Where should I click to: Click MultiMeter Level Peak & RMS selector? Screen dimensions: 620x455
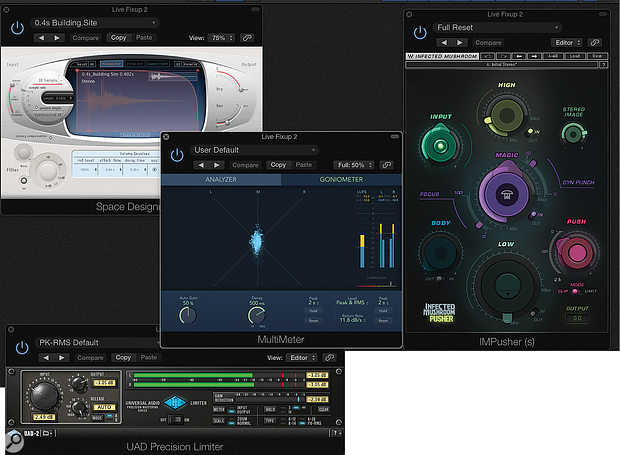click(x=351, y=302)
